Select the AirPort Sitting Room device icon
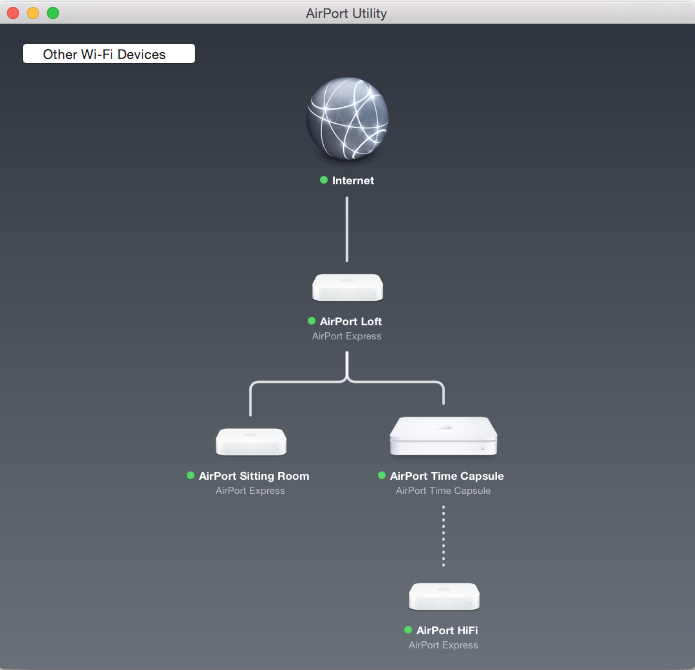Screen dimensions: 695x670 [x=251, y=442]
